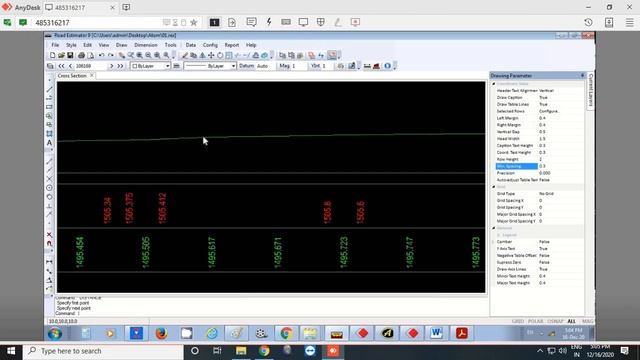Click the New file icon in toolbar
The height and width of the screenshot is (360, 640).
52,55
